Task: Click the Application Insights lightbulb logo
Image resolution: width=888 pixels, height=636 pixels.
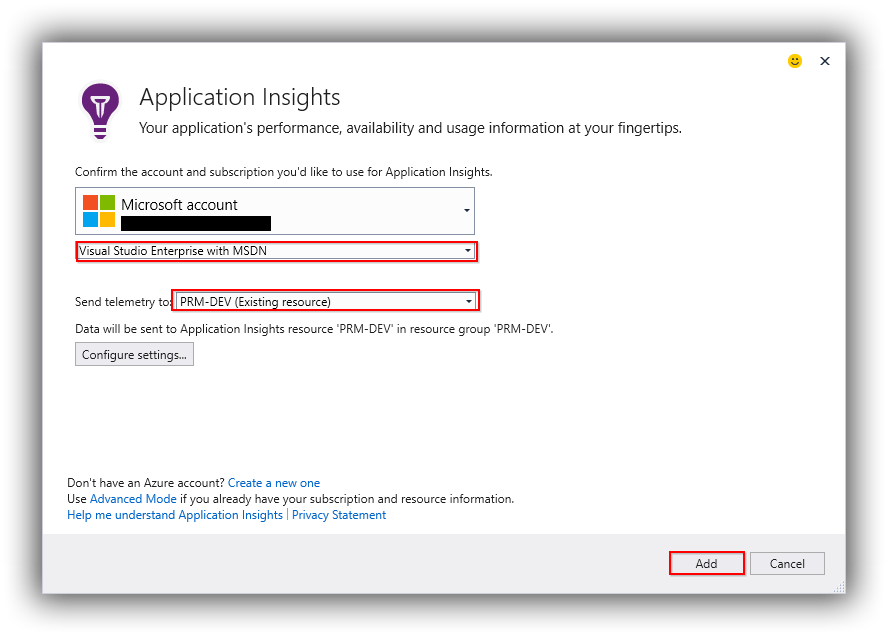Action: 100,111
